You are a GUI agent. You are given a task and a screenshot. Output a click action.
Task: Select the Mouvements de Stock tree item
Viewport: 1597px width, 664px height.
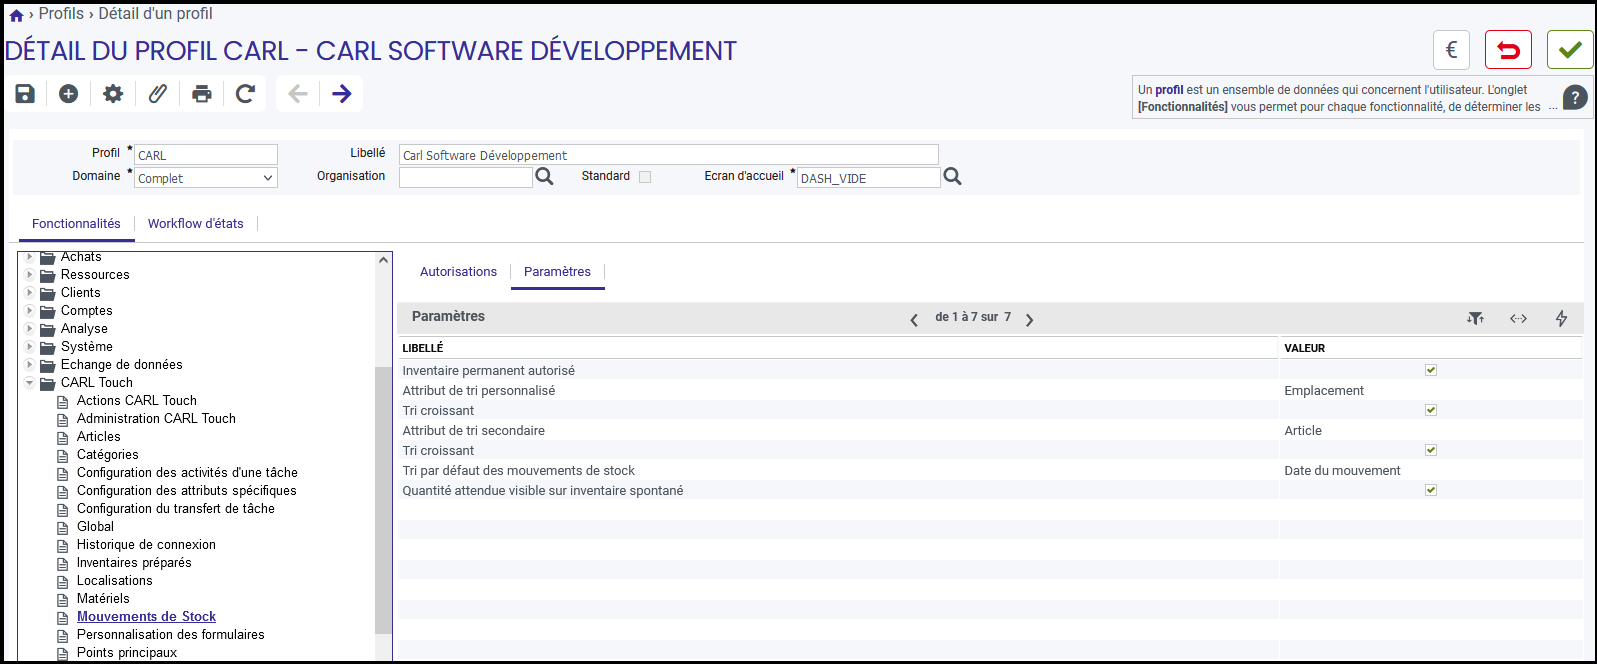pos(146,617)
